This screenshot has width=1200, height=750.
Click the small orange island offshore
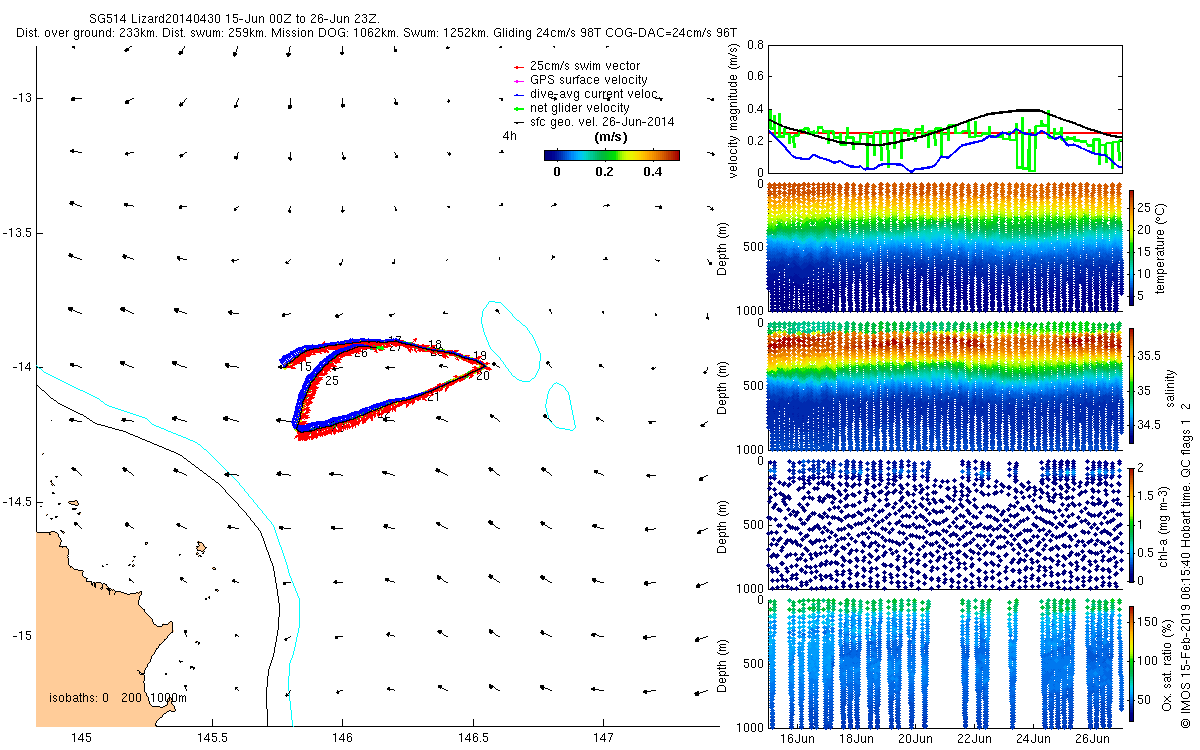(201, 548)
